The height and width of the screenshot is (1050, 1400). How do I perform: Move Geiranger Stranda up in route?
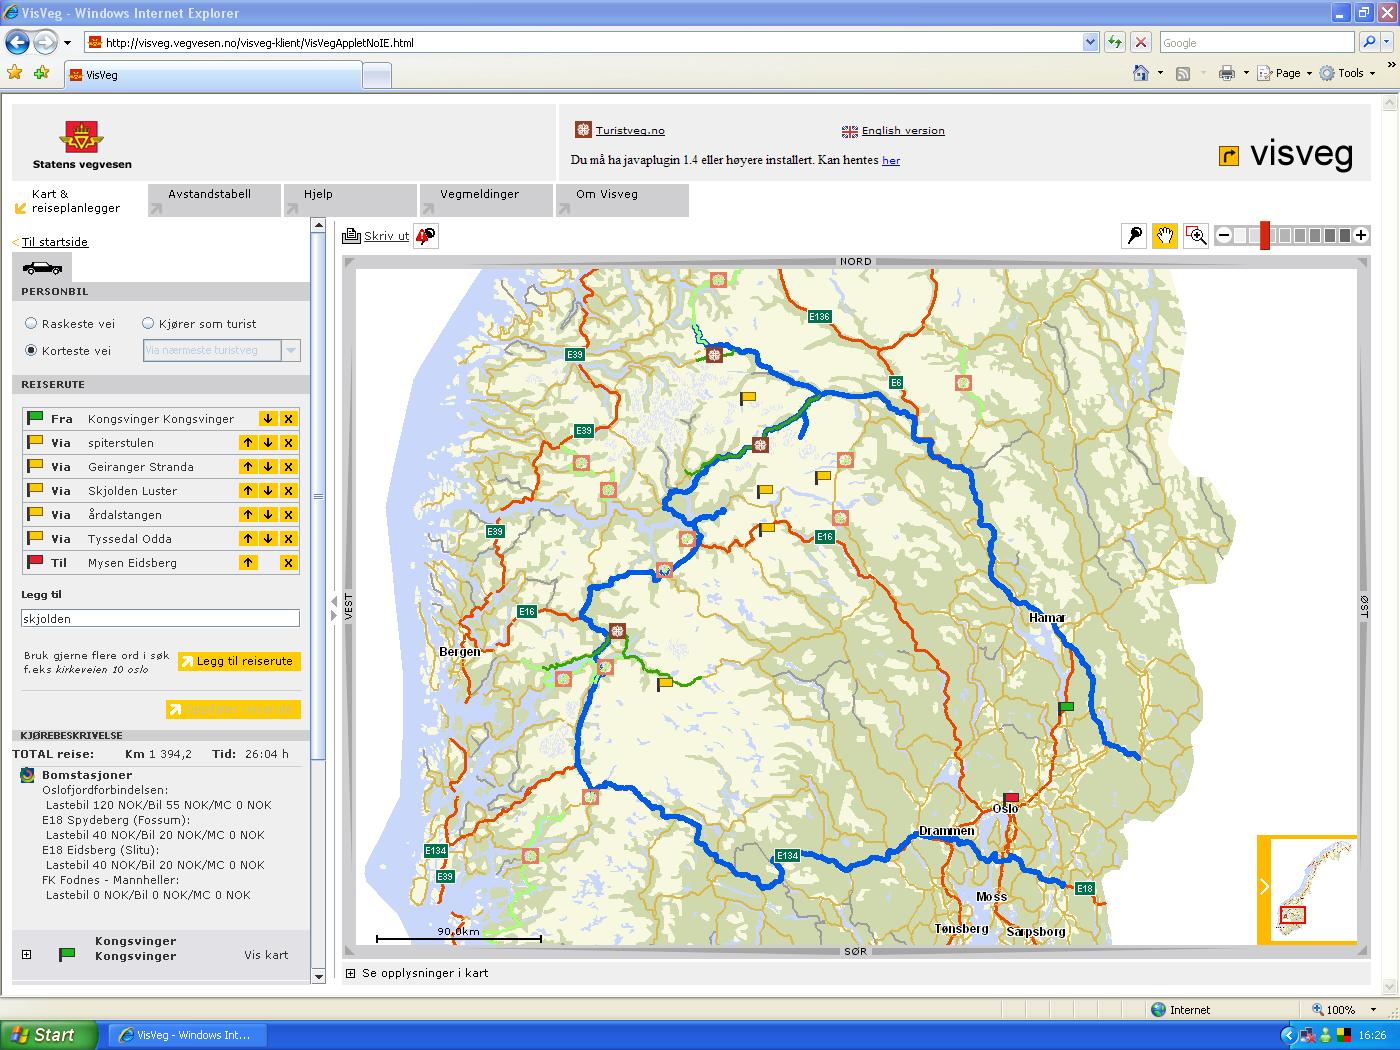[247, 467]
